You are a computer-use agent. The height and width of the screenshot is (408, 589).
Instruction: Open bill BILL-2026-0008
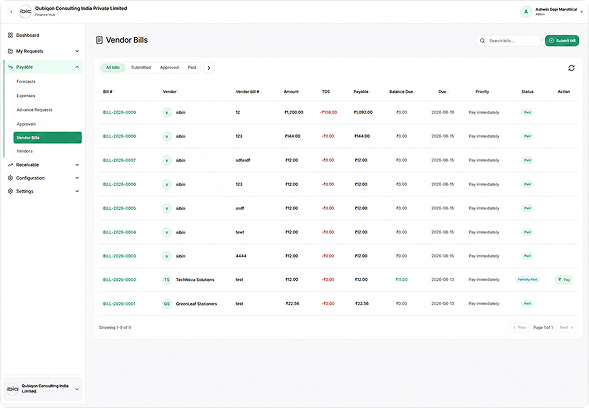click(119, 136)
